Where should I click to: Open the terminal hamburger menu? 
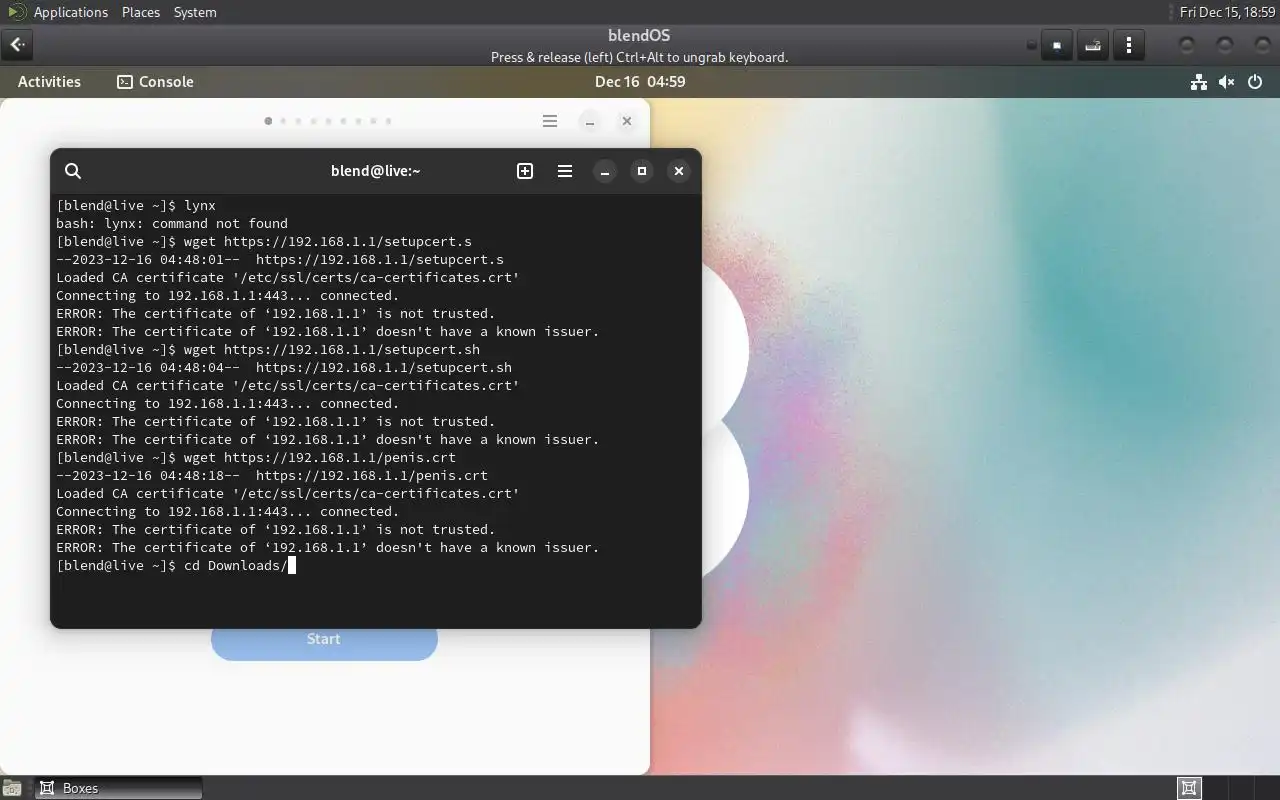tap(565, 171)
